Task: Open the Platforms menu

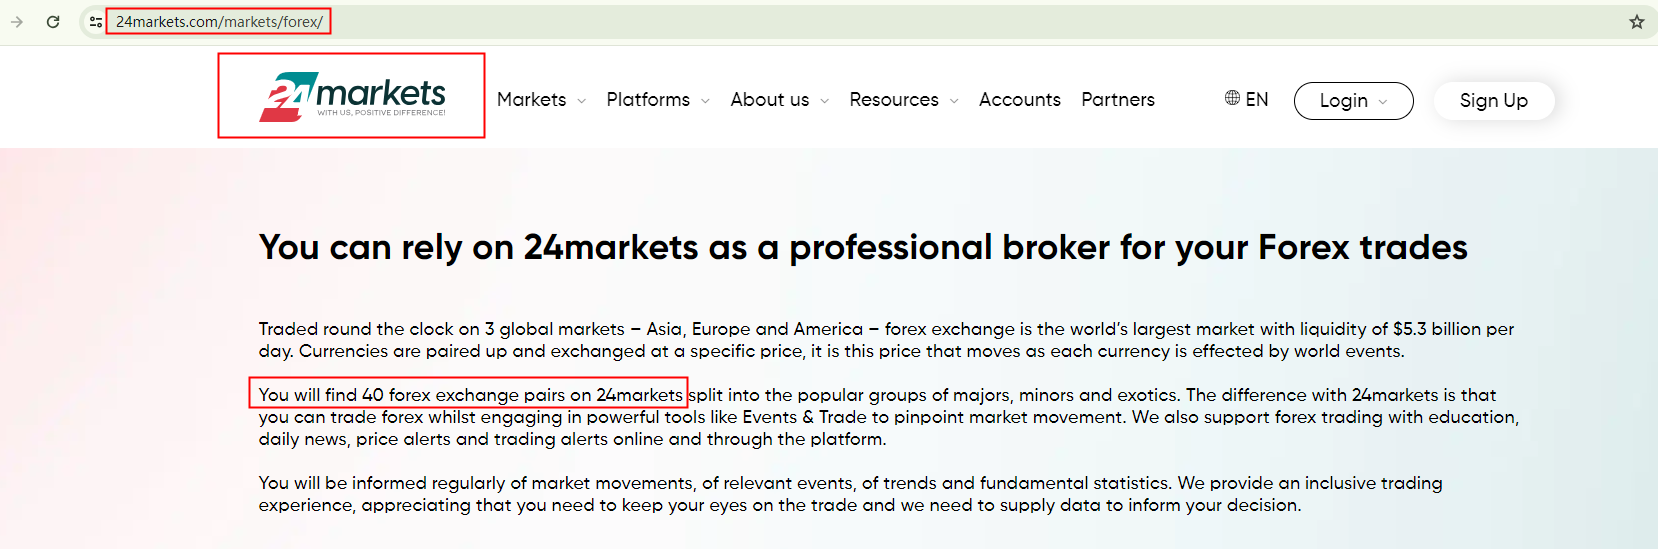Action: (648, 99)
